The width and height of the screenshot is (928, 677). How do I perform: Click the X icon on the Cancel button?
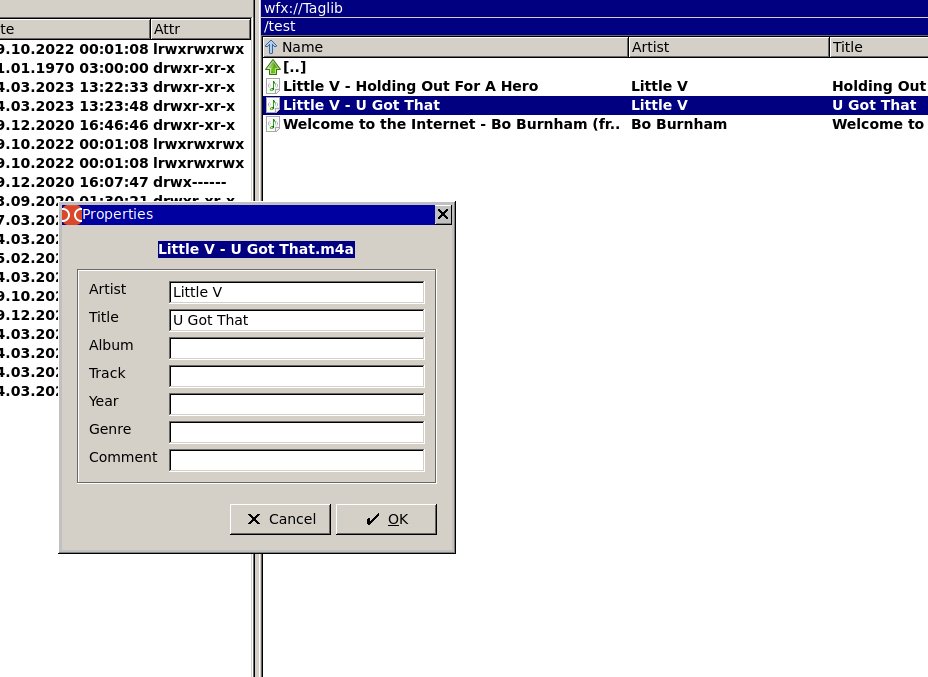253,519
